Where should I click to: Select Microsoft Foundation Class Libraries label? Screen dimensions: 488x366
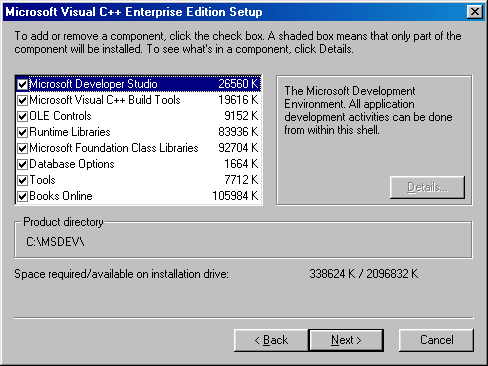(114, 148)
